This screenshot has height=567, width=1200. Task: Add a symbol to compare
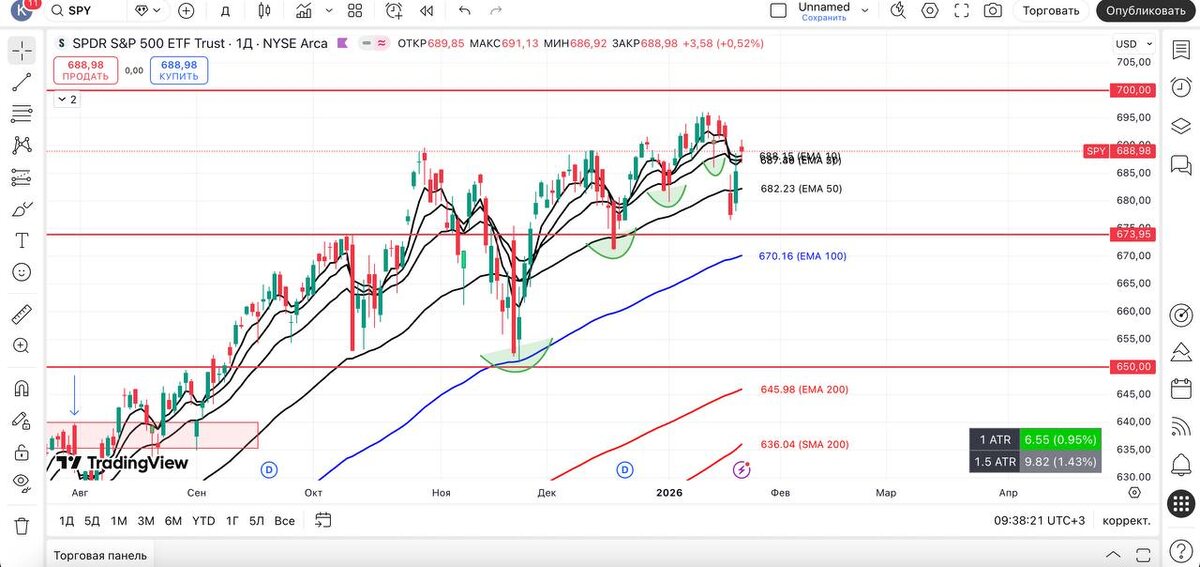pyautogui.click(x=186, y=11)
